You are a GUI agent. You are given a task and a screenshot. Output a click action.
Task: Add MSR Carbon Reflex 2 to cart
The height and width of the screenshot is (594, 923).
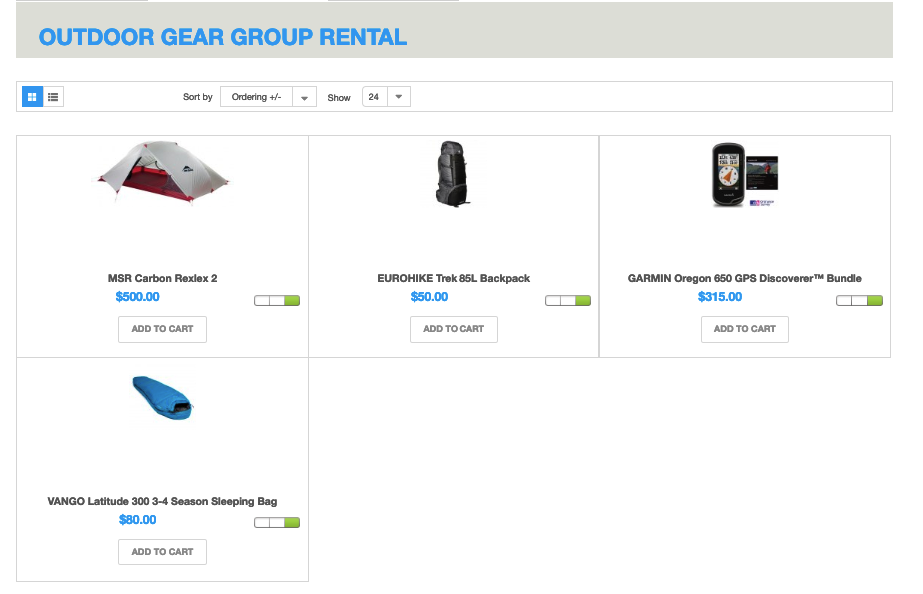pyautogui.click(x=162, y=329)
